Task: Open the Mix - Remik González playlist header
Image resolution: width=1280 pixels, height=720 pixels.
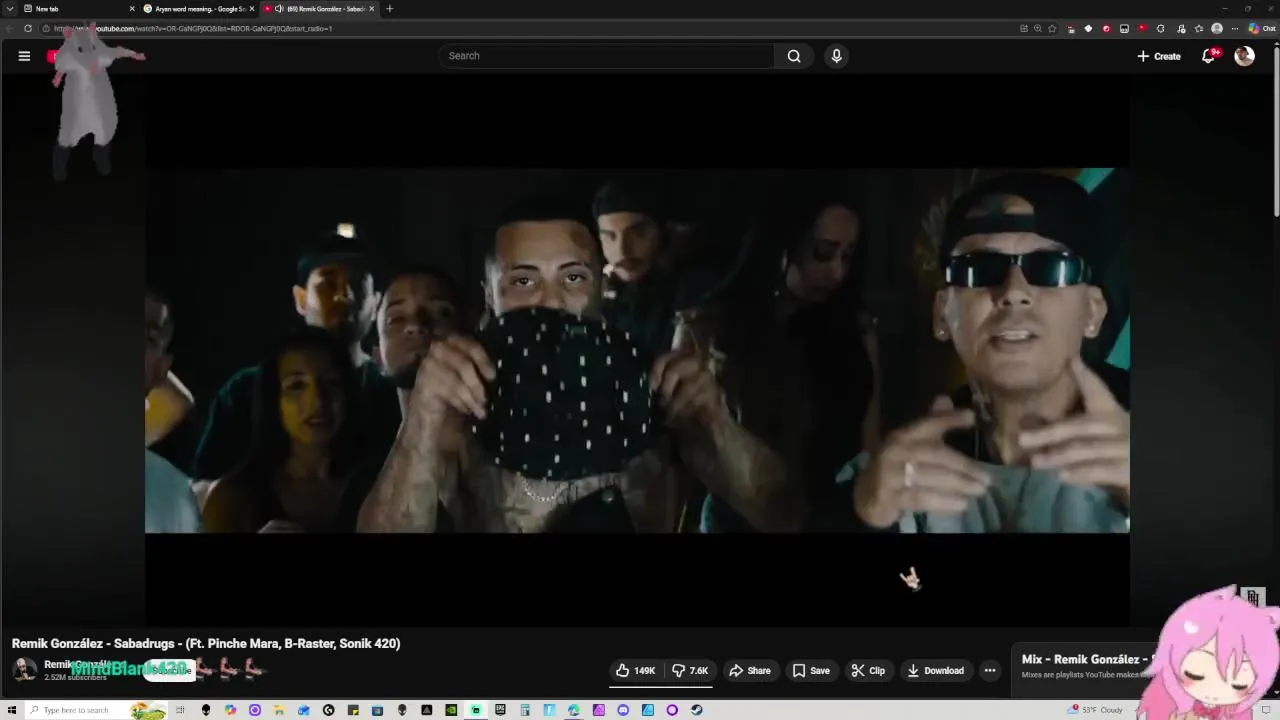Action: (1088, 659)
